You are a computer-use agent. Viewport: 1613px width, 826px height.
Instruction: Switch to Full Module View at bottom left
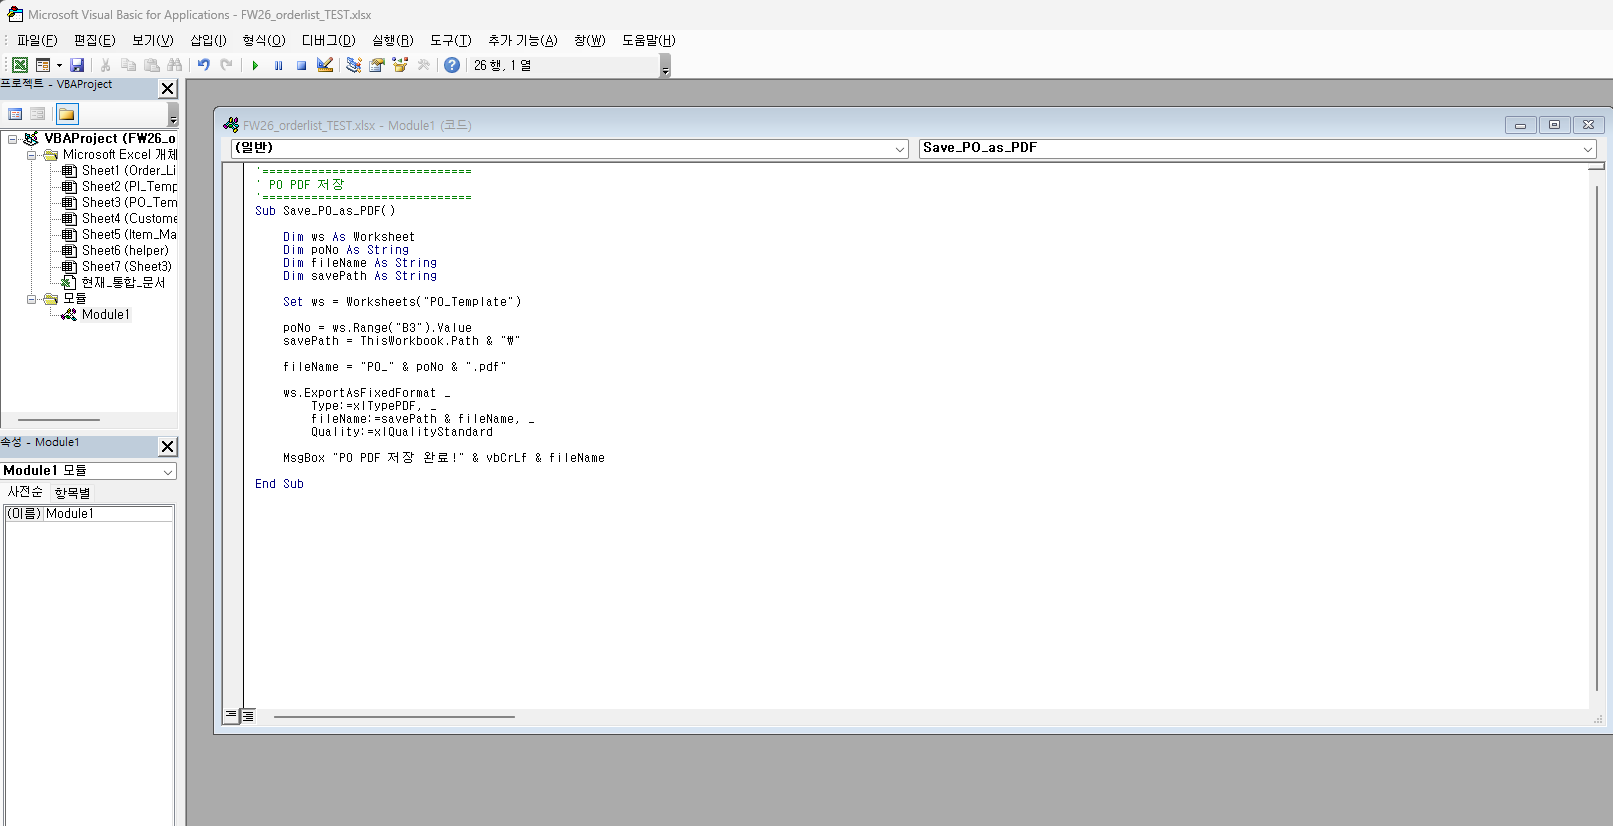[x=248, y=716]
